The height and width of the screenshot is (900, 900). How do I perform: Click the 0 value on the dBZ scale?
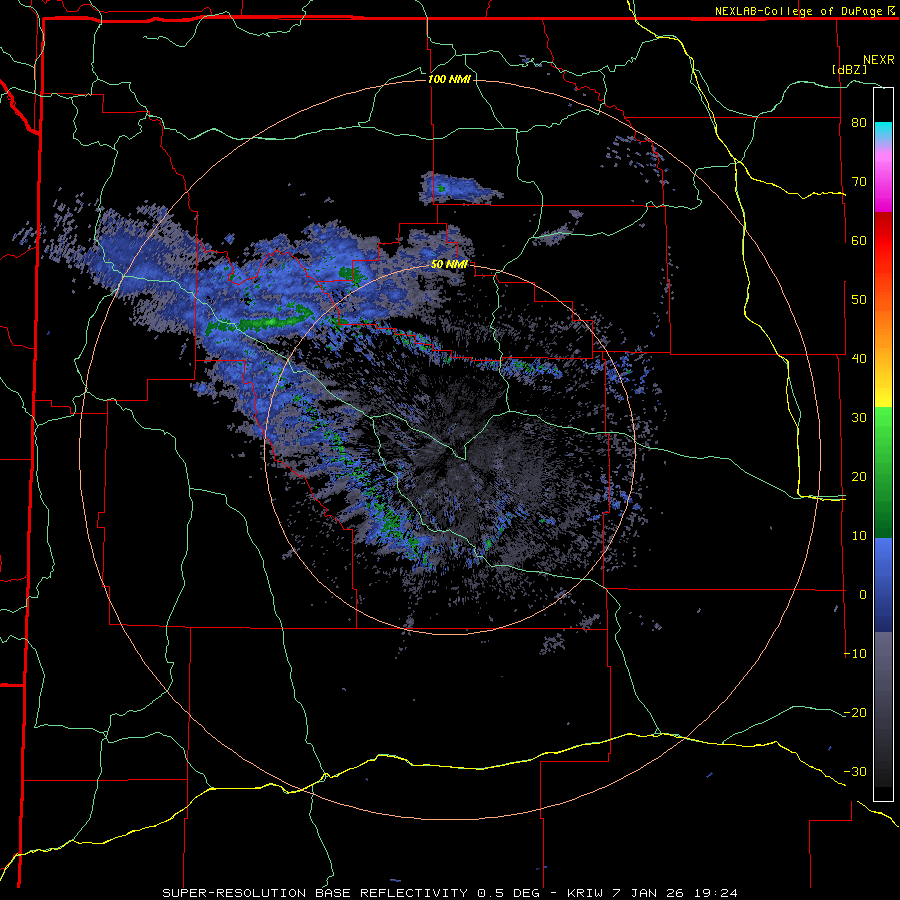(863, 595)
